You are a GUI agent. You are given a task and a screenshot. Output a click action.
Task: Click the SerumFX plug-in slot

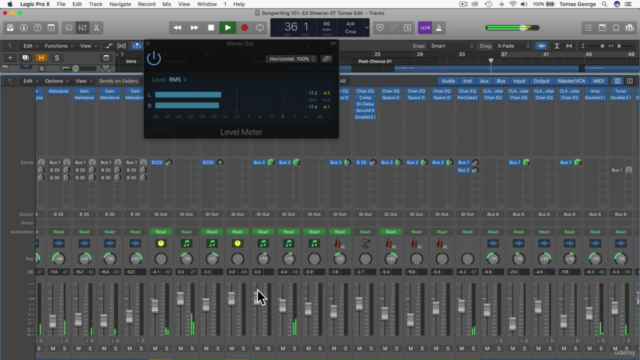(365, 111)
